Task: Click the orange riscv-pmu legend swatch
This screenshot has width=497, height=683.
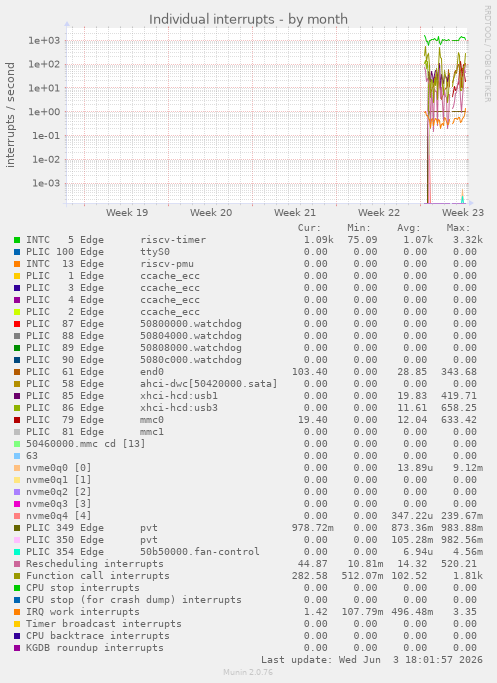Action: (17, 264)
